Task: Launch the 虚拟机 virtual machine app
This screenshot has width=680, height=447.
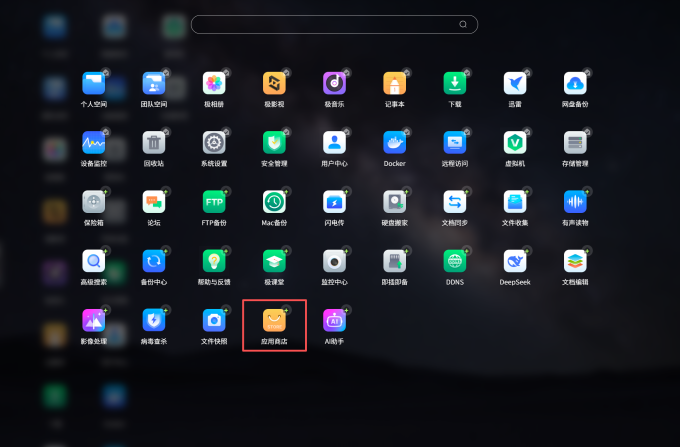Action: click(515, 143)
